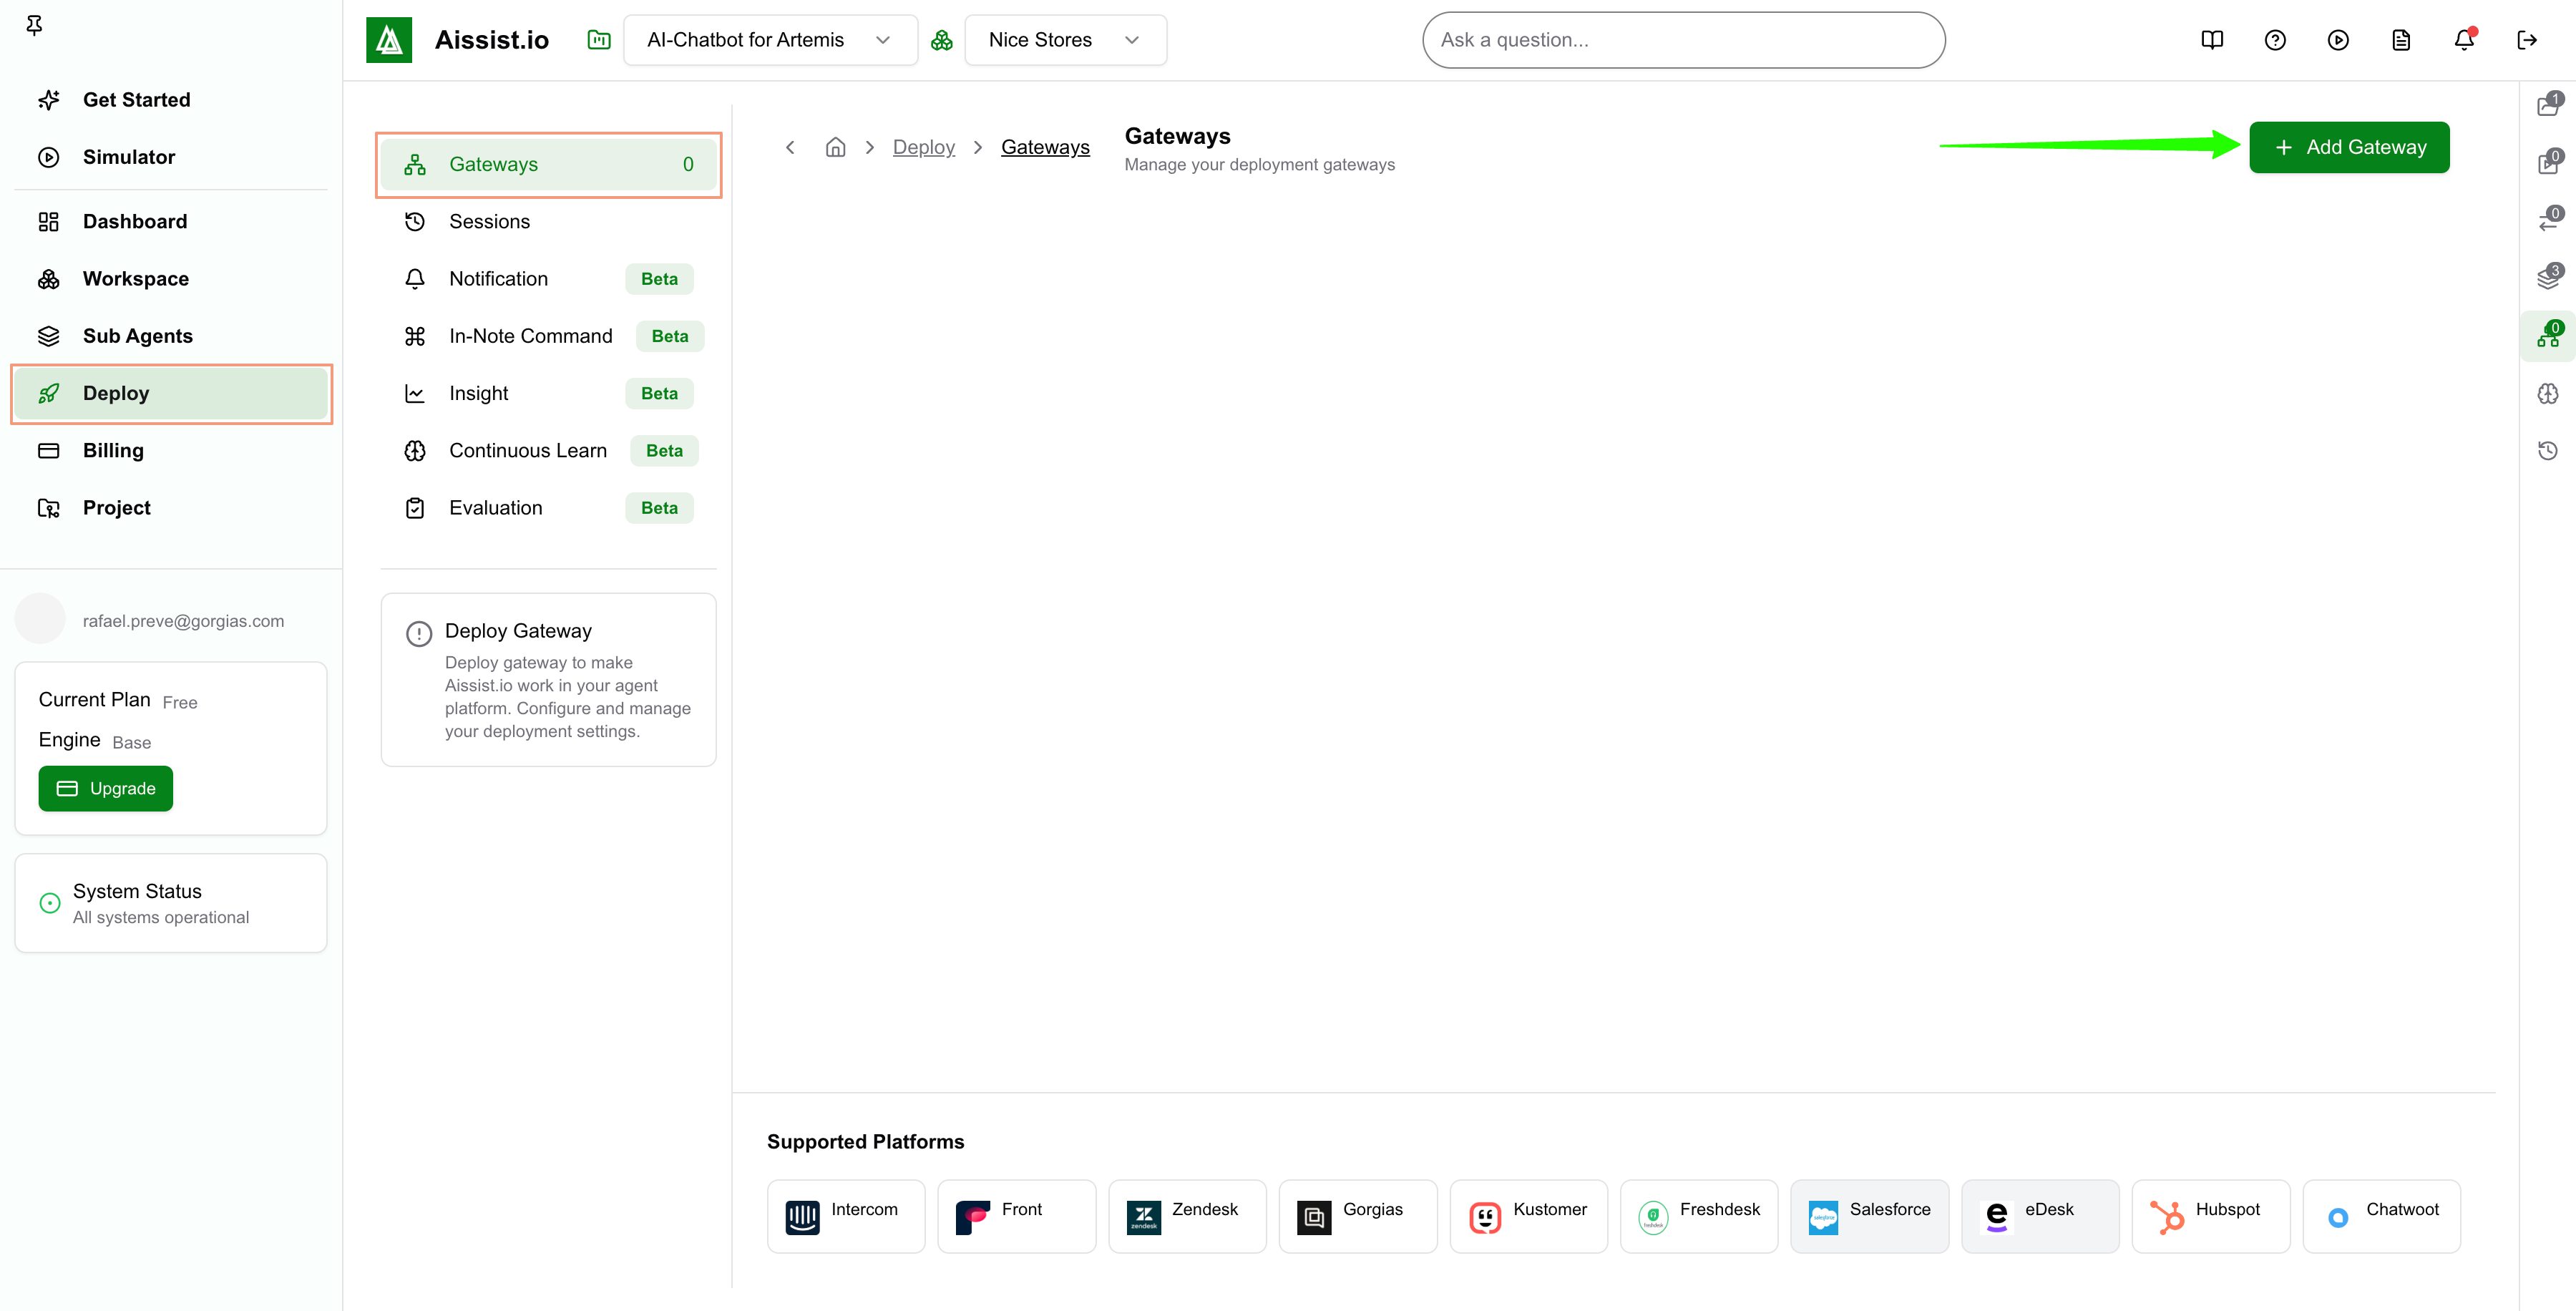Screen dimensions: 2576x1311
Task: Click the Upgrade plan button
Action: (105, 788)
